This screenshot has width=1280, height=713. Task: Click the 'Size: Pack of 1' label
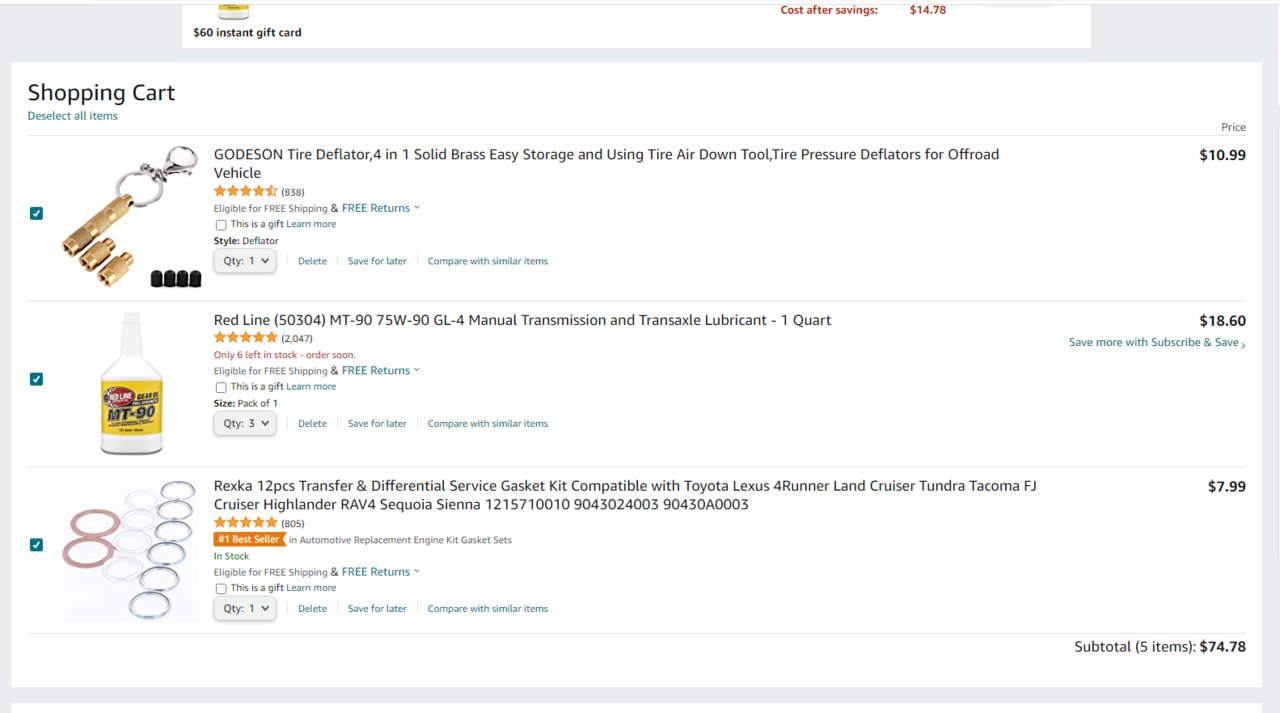click(x=246, y=403)
